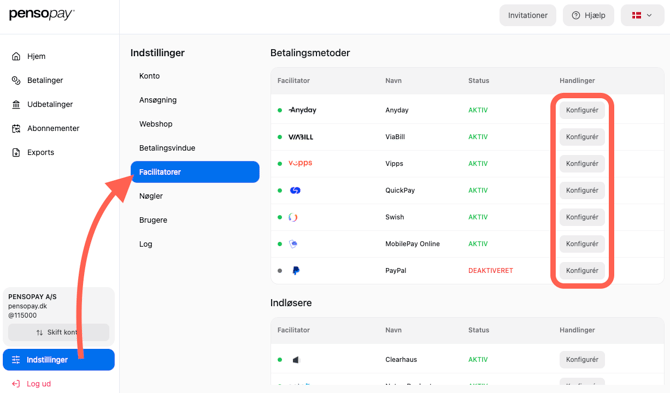Viewport: 670px width, 393px height.
Task: Click the Log ud icon
Action: (x=16, y=384)
